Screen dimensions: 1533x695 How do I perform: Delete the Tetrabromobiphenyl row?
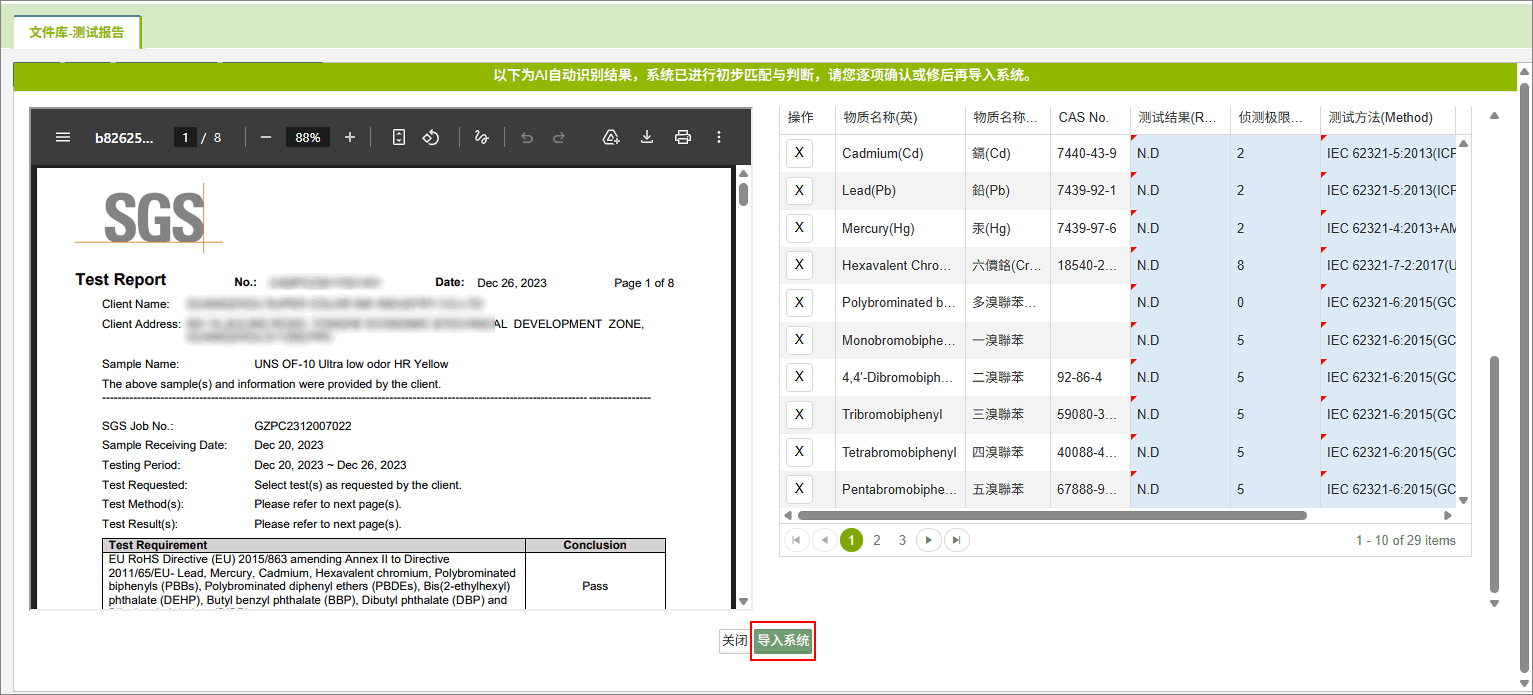[799, 451]
